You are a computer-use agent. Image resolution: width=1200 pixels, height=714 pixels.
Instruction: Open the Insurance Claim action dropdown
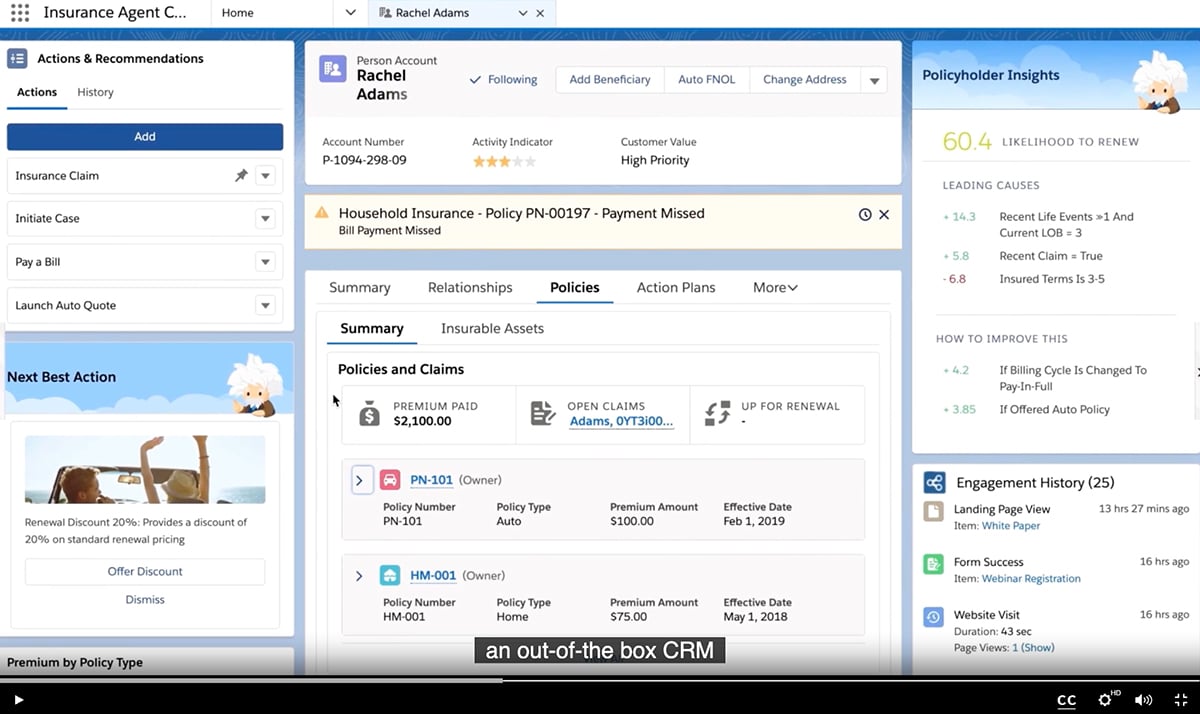(265, 175)
